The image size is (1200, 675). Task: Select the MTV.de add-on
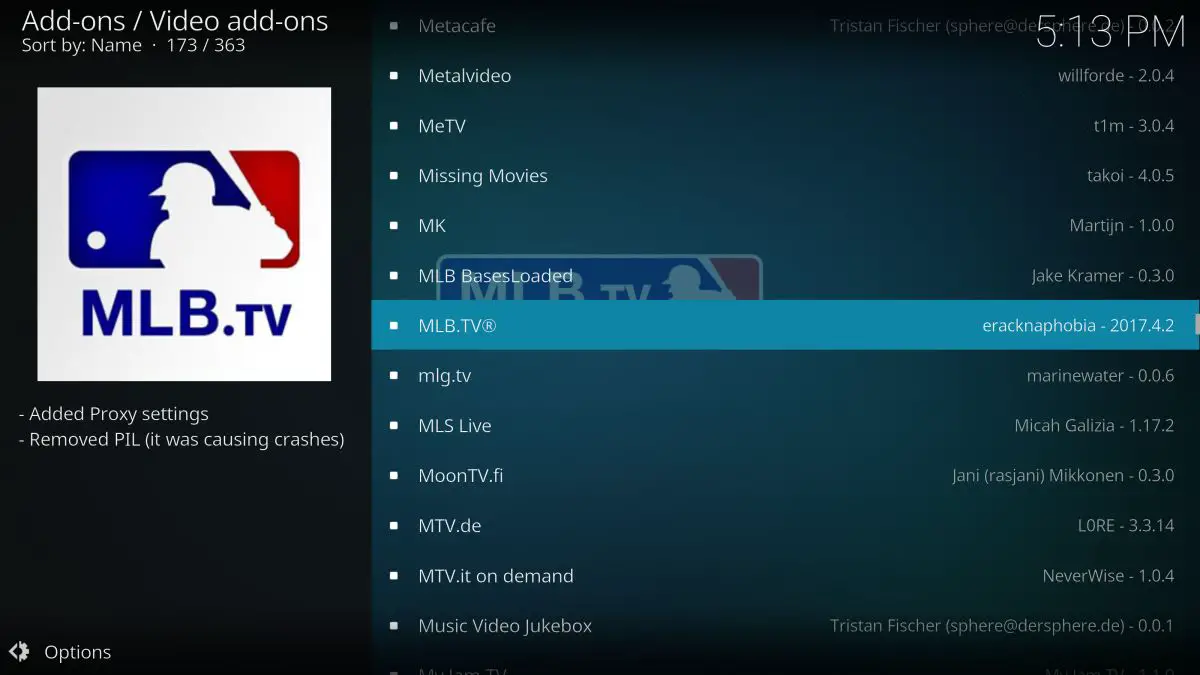pyautogui.click(x=785, y=526)
